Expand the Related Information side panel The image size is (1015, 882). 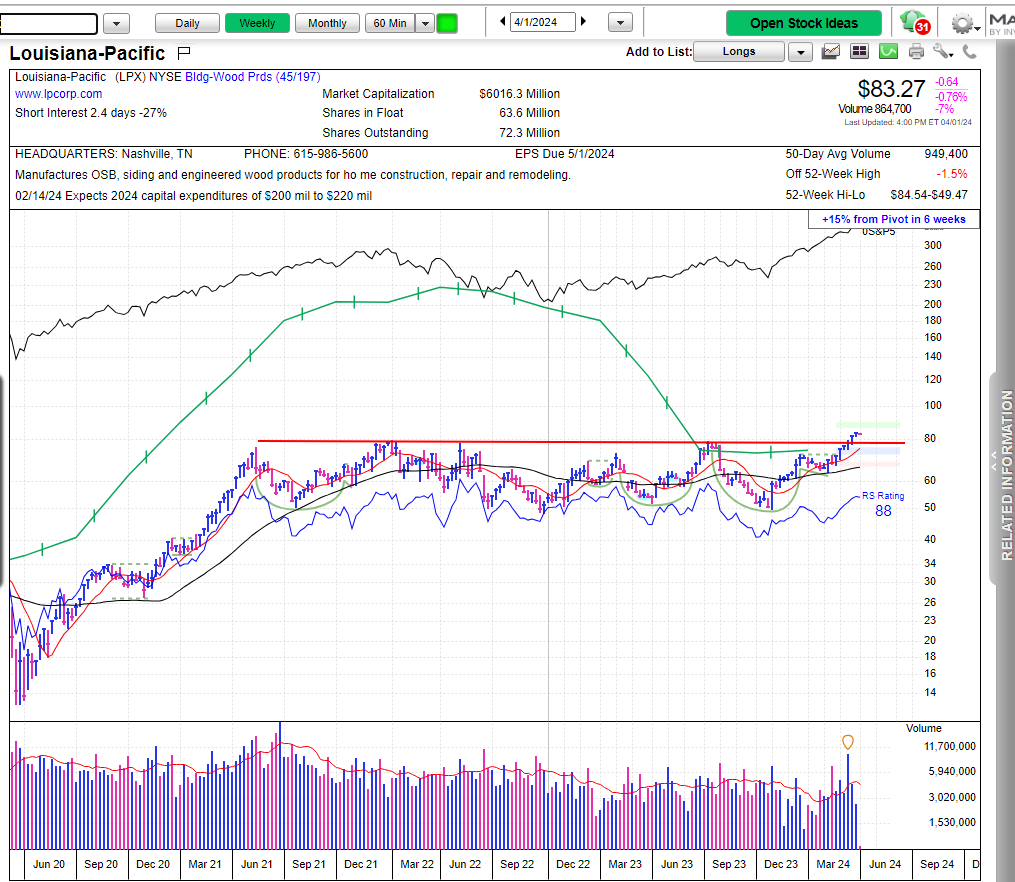pyautogui.click(x=1004, y=476)
